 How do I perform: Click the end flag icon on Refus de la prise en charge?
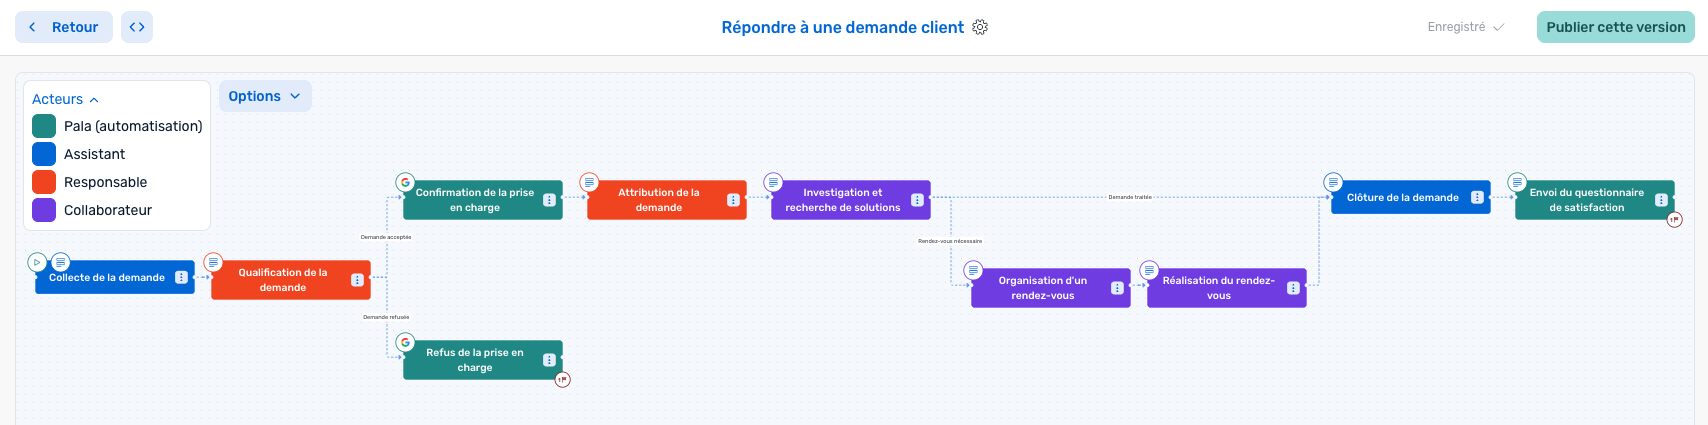point(563,379)
